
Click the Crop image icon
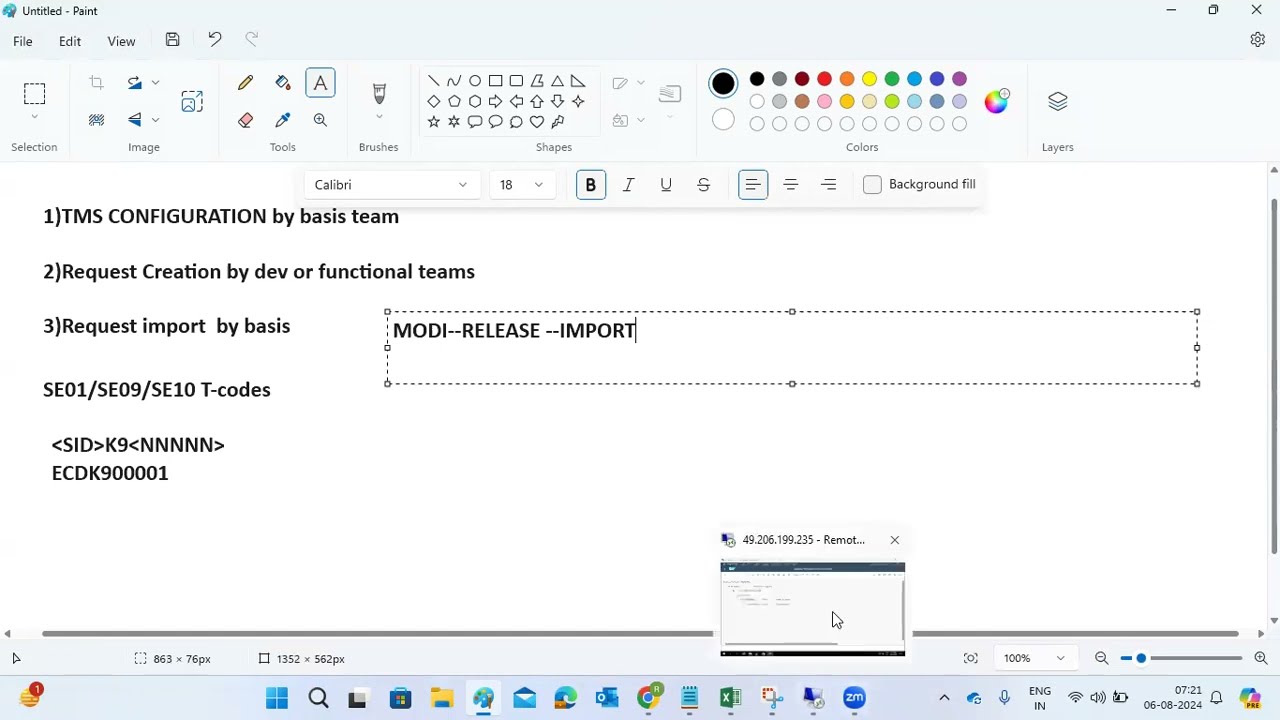[x=96, y=83]
